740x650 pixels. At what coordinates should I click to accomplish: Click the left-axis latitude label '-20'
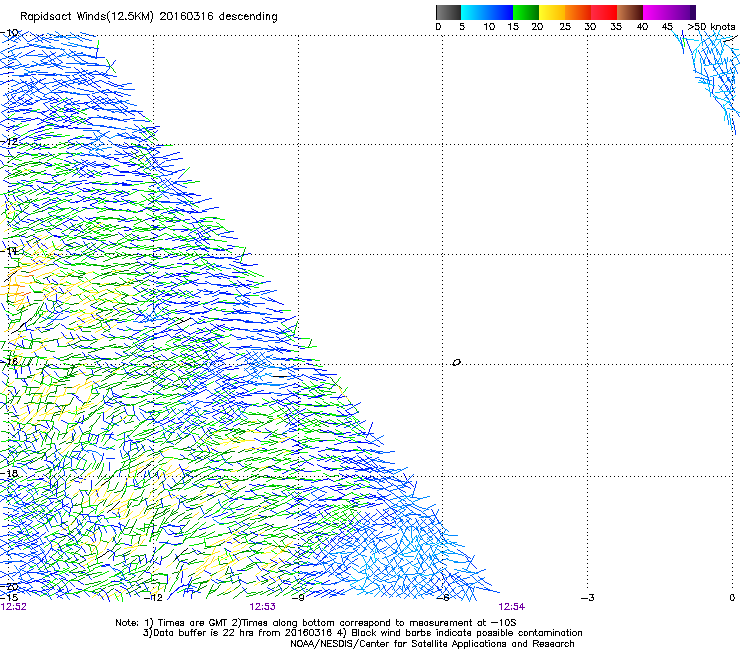tap(9, 587)
